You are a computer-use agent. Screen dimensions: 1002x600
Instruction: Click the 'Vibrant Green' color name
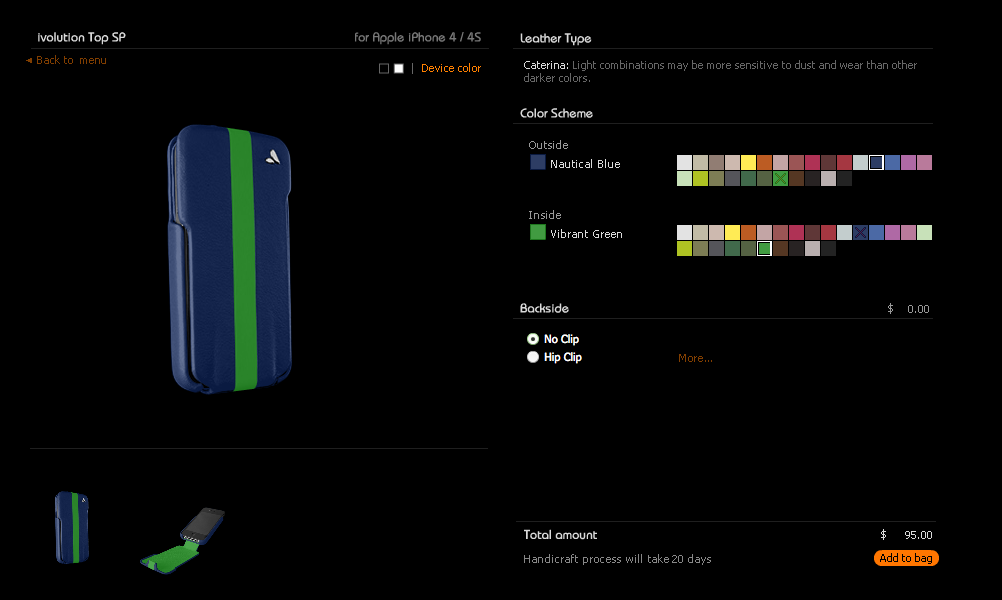click(587, 235)
